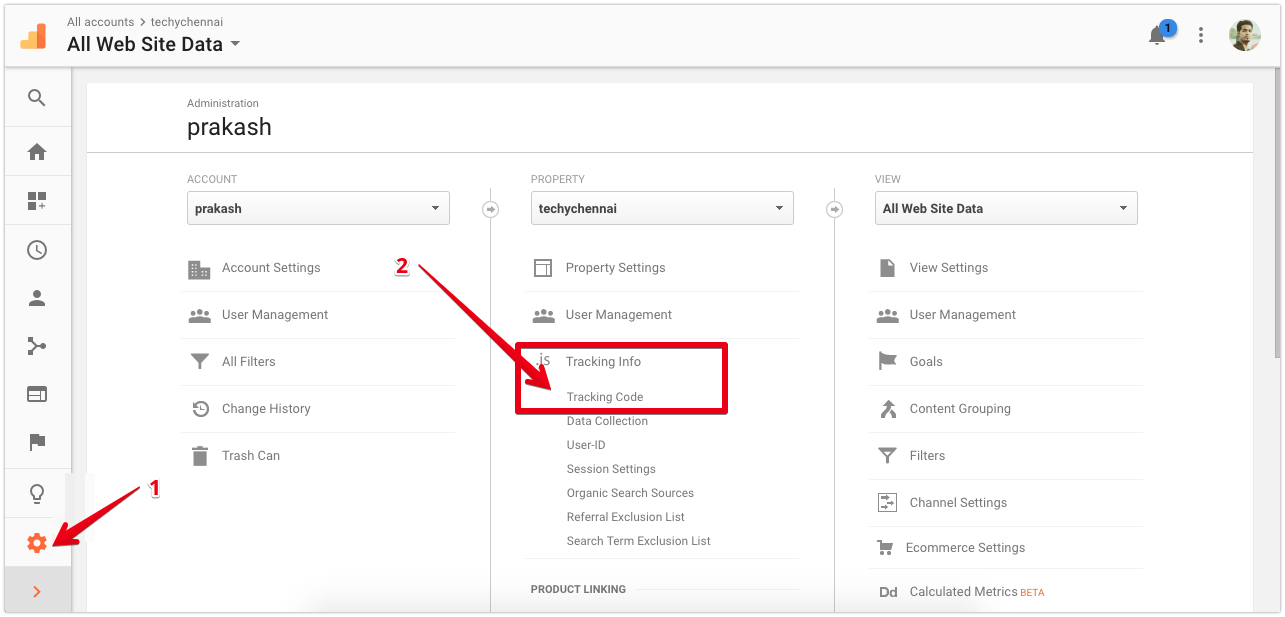The height and width of the screenshot is (617, 1285).
Task: Open Behavior icon in sidebar
Action: click(x=37, y=394)
